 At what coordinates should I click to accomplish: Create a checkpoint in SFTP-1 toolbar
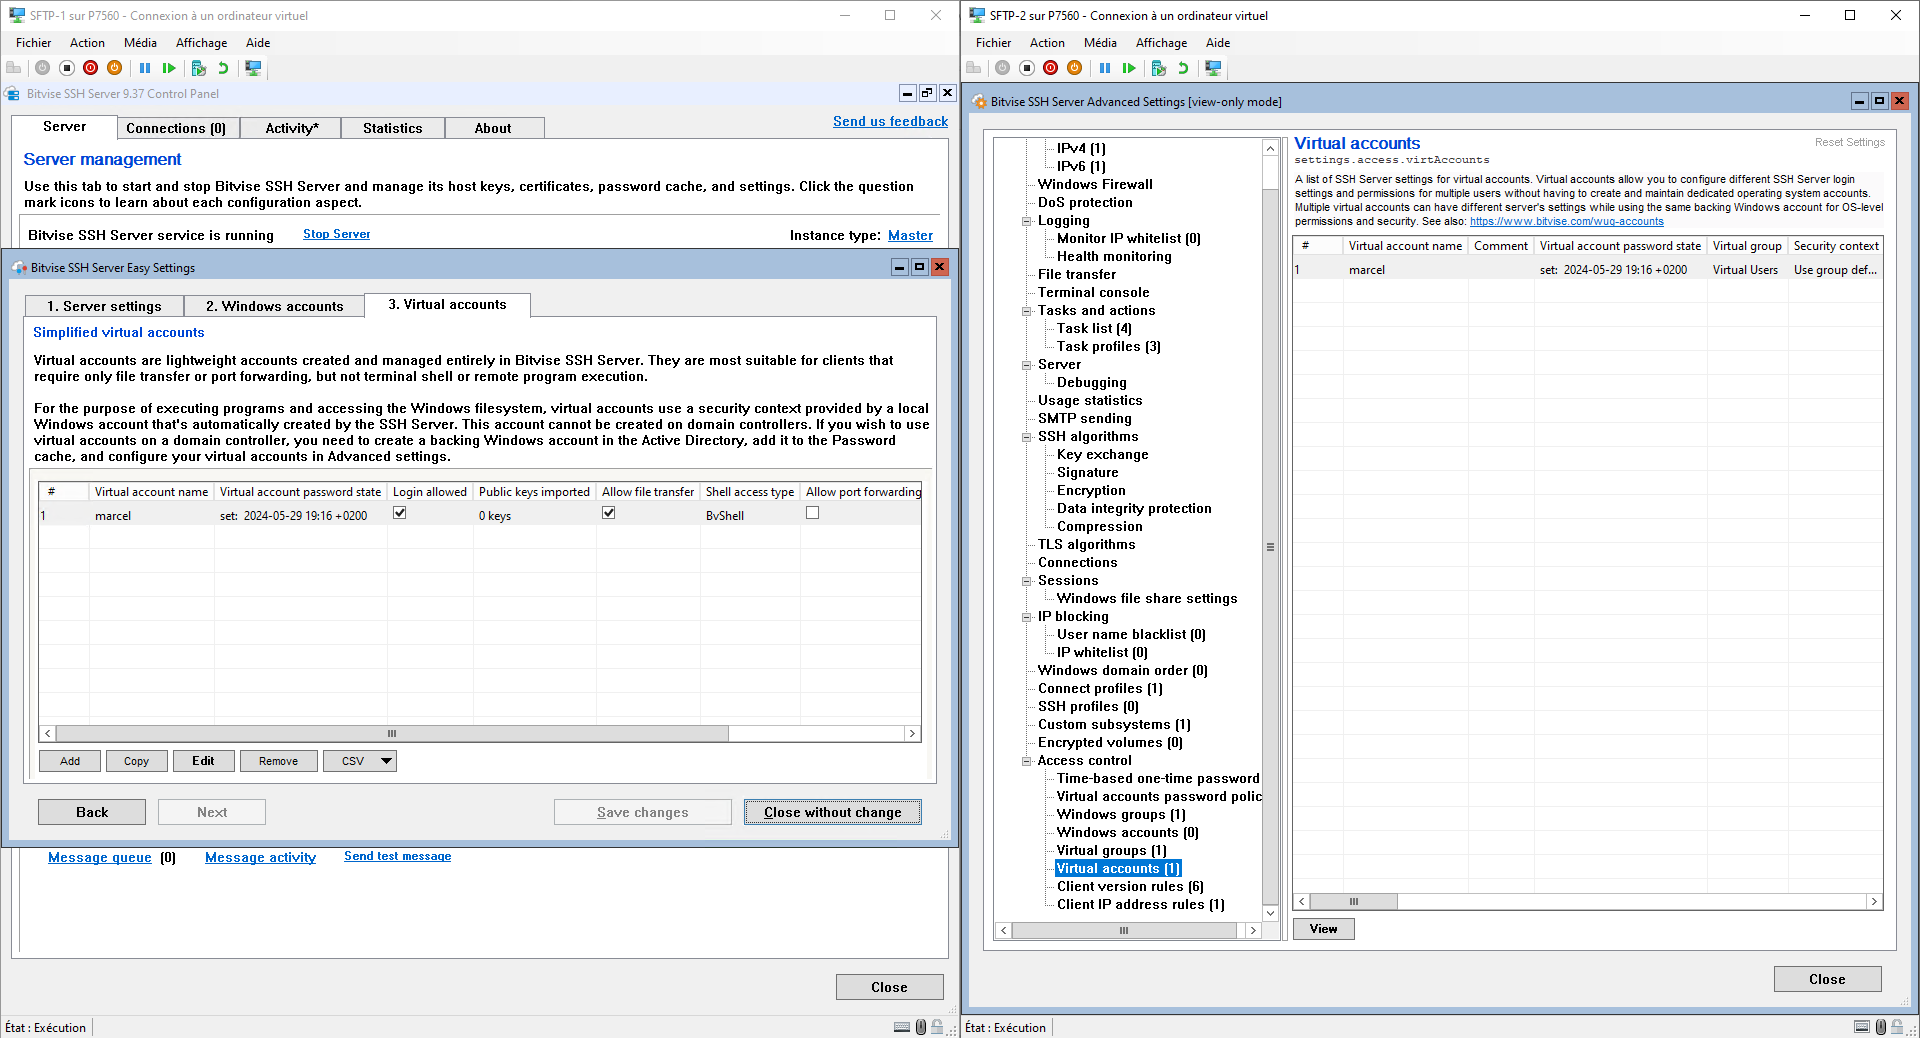click(199, 68)
